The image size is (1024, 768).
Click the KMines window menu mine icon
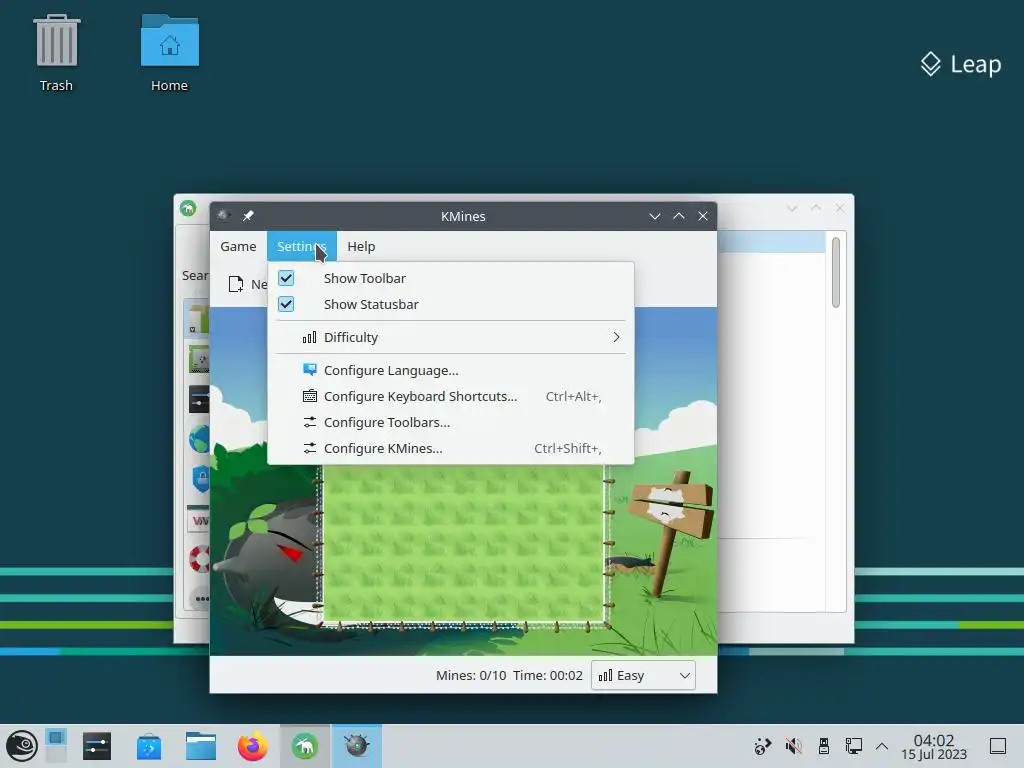223,216
